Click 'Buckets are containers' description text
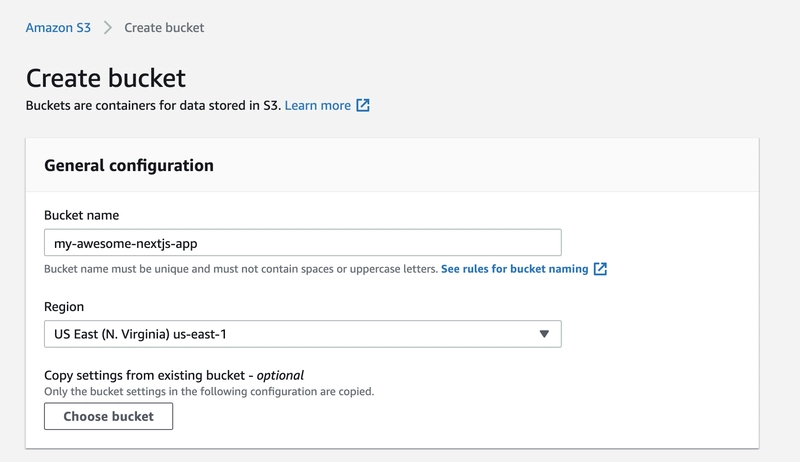Image resolution: width=800 pixels, height=462 pixels. [153, 106]
